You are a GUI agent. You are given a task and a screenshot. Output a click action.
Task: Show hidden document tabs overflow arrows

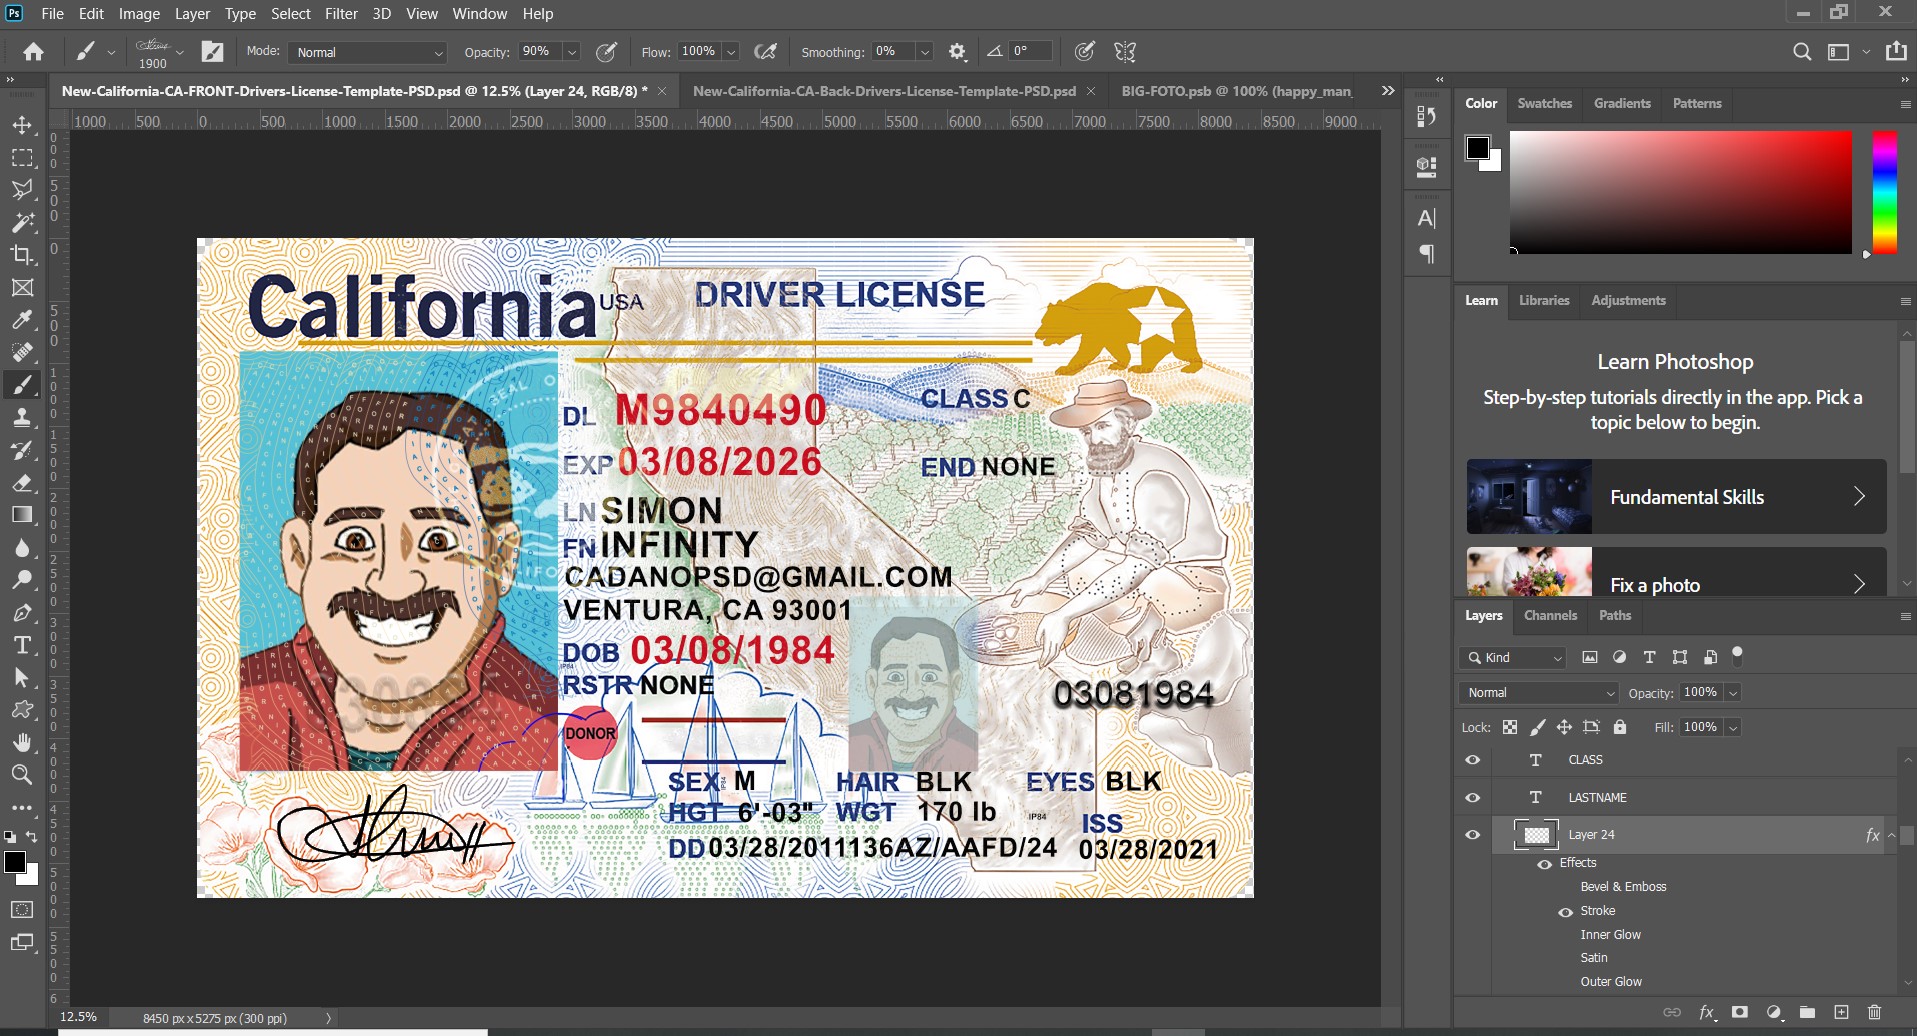pos(1388,90)
